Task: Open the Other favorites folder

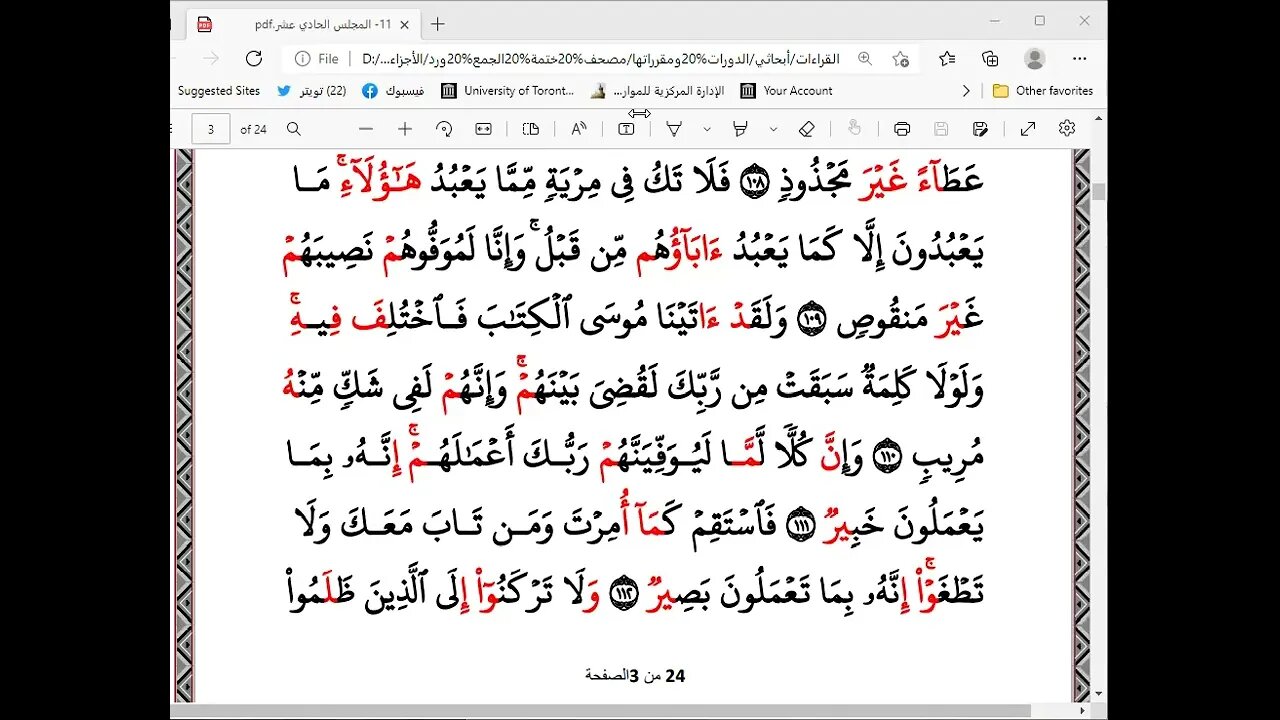Action: pyautogui.click(x=1043, y=91)
